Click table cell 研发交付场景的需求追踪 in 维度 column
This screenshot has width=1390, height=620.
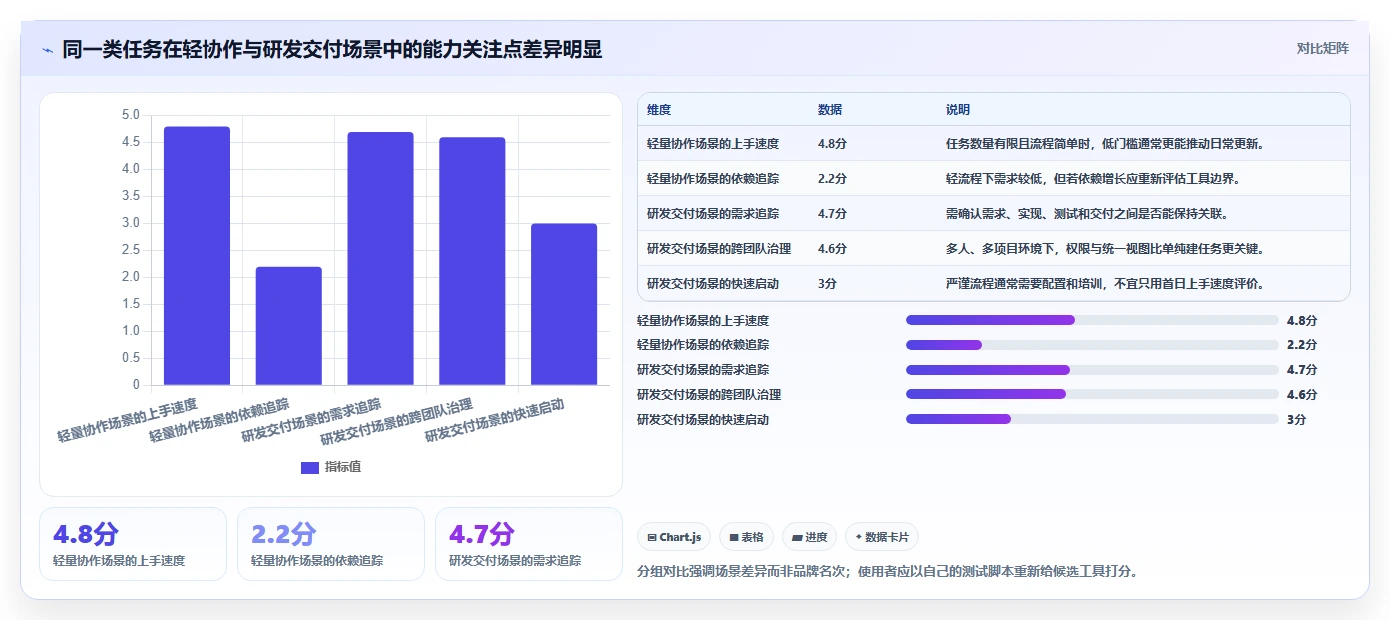point(713,214)
